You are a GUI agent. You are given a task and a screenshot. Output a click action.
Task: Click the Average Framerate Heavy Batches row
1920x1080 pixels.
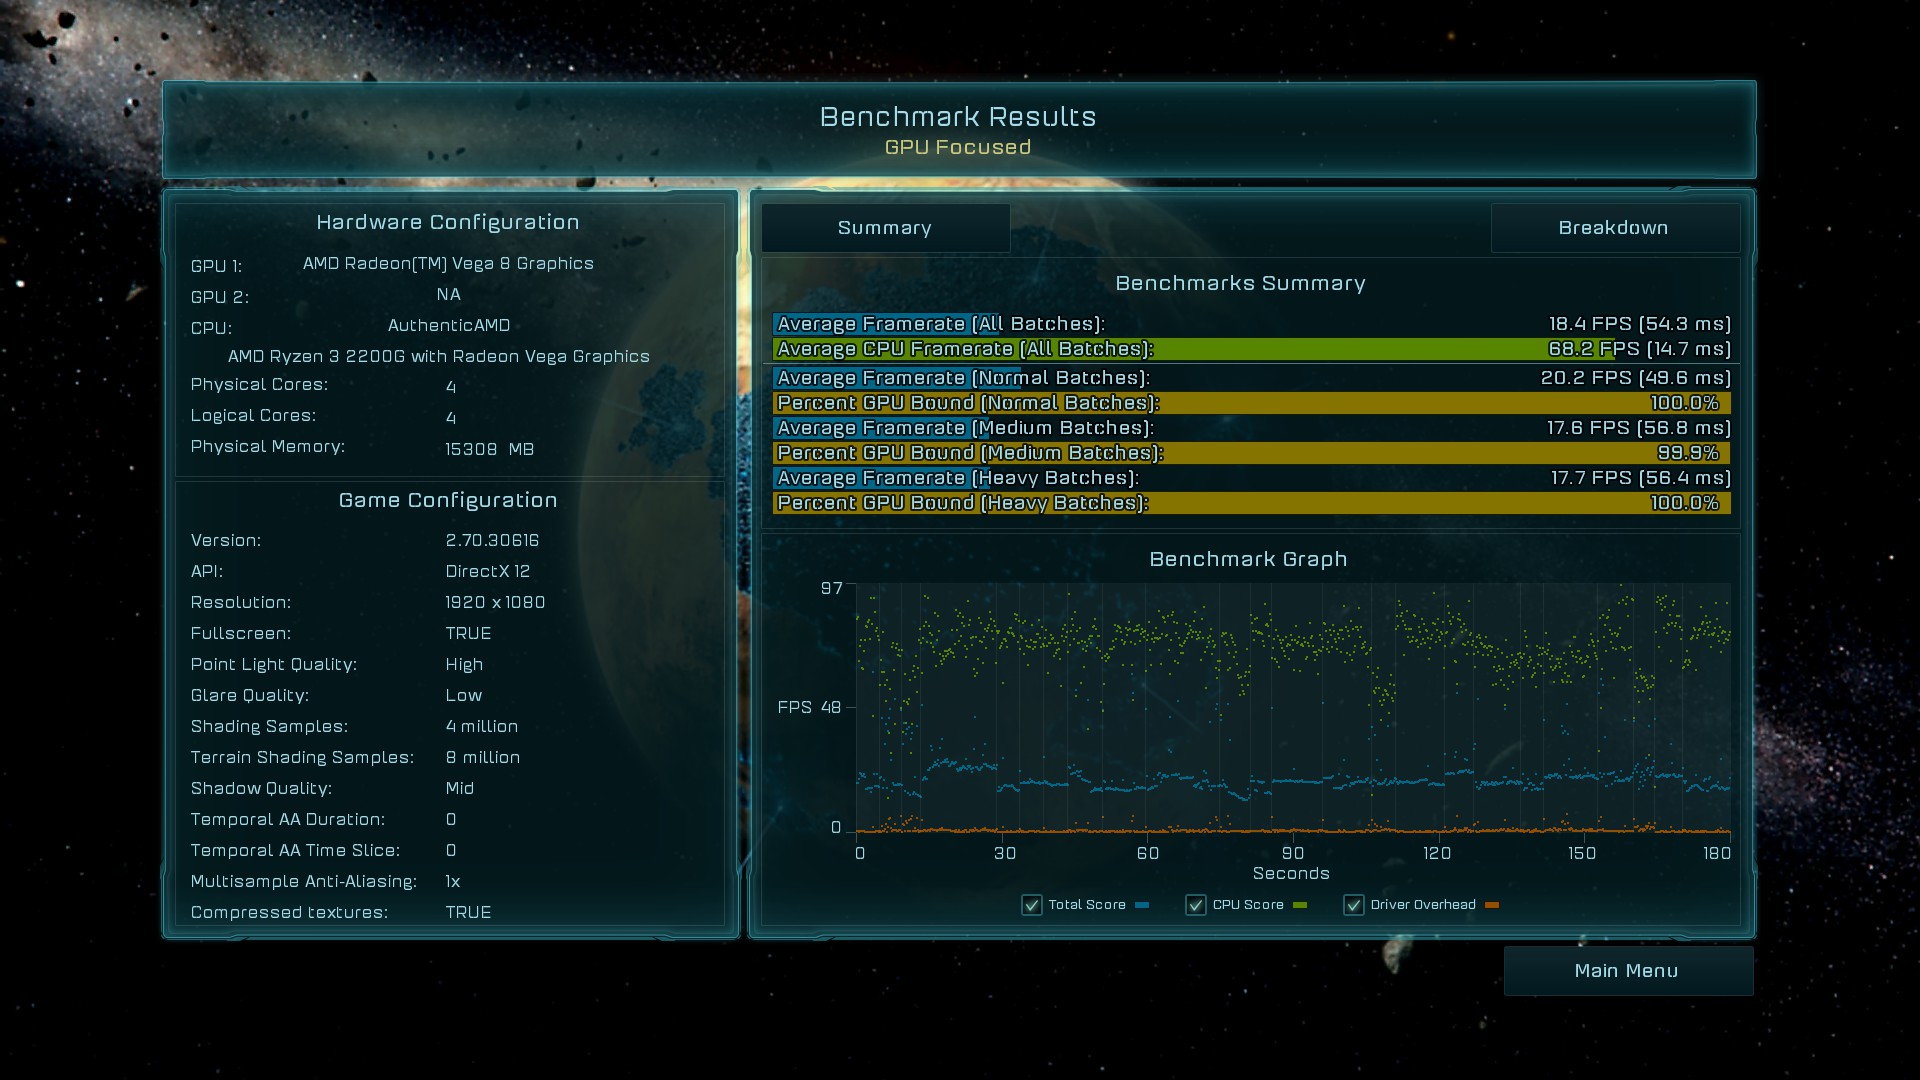coord(1250,478)
